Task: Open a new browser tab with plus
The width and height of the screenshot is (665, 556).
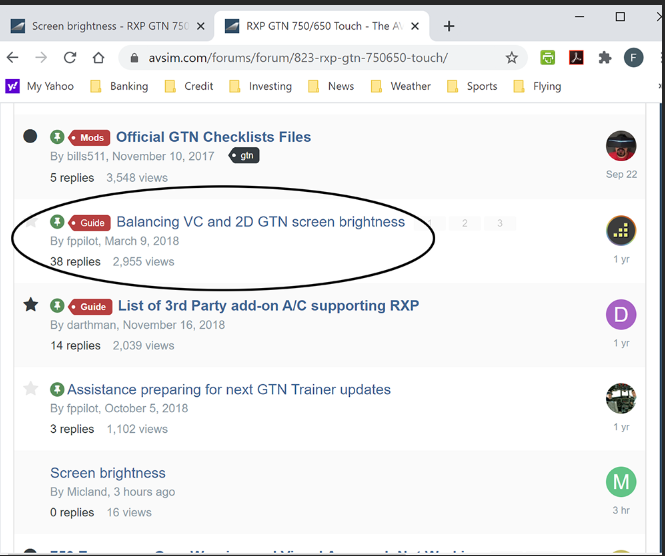Action: tap(449, 26)
